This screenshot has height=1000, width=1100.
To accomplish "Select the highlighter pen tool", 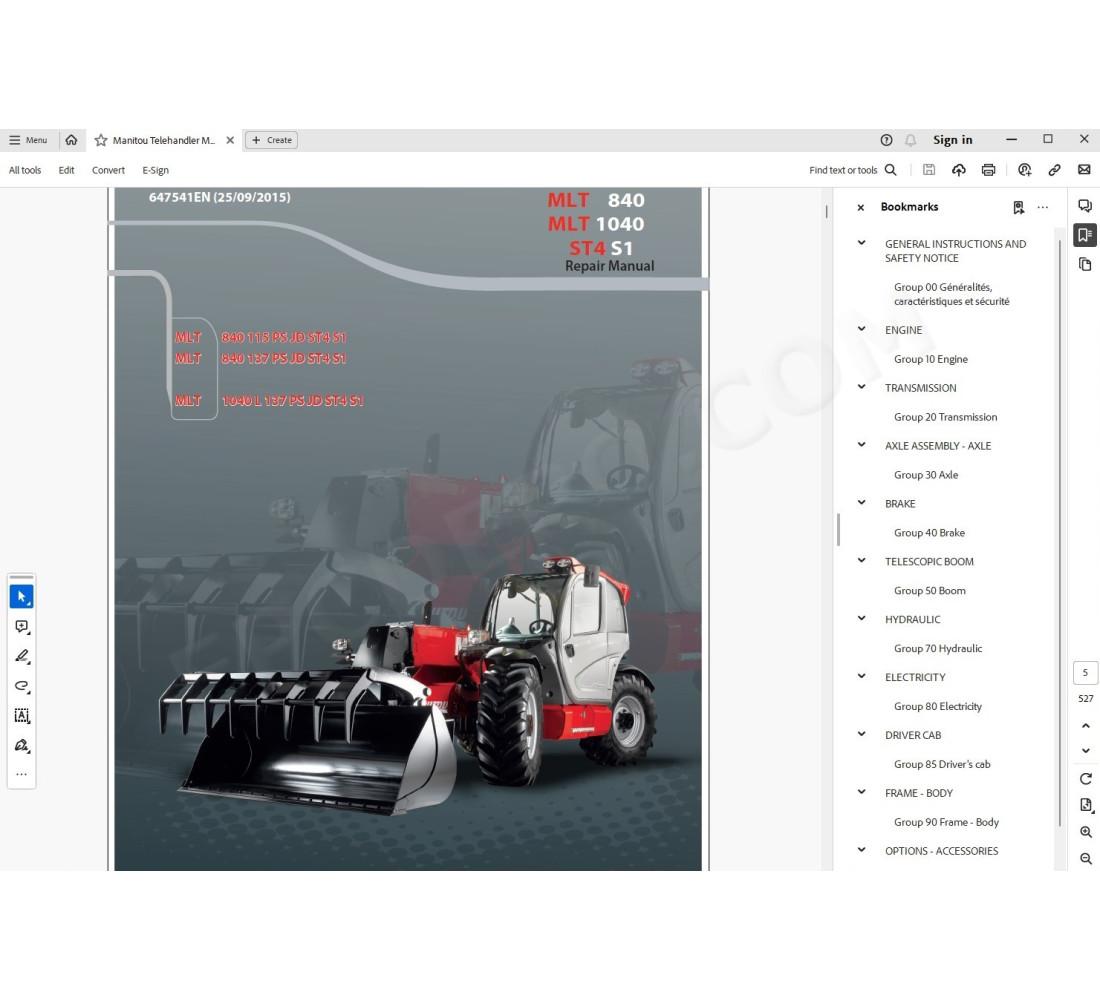I will 22,656.
